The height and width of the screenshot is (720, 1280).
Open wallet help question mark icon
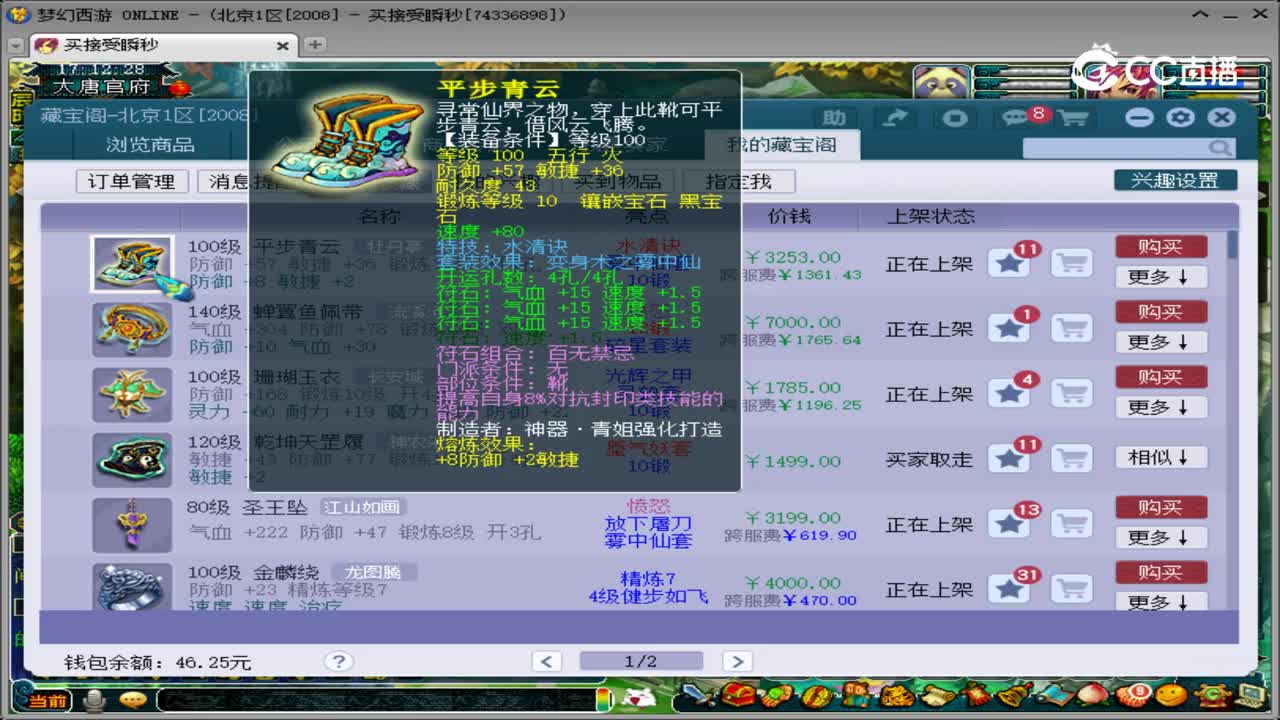[x=338, y=661]
